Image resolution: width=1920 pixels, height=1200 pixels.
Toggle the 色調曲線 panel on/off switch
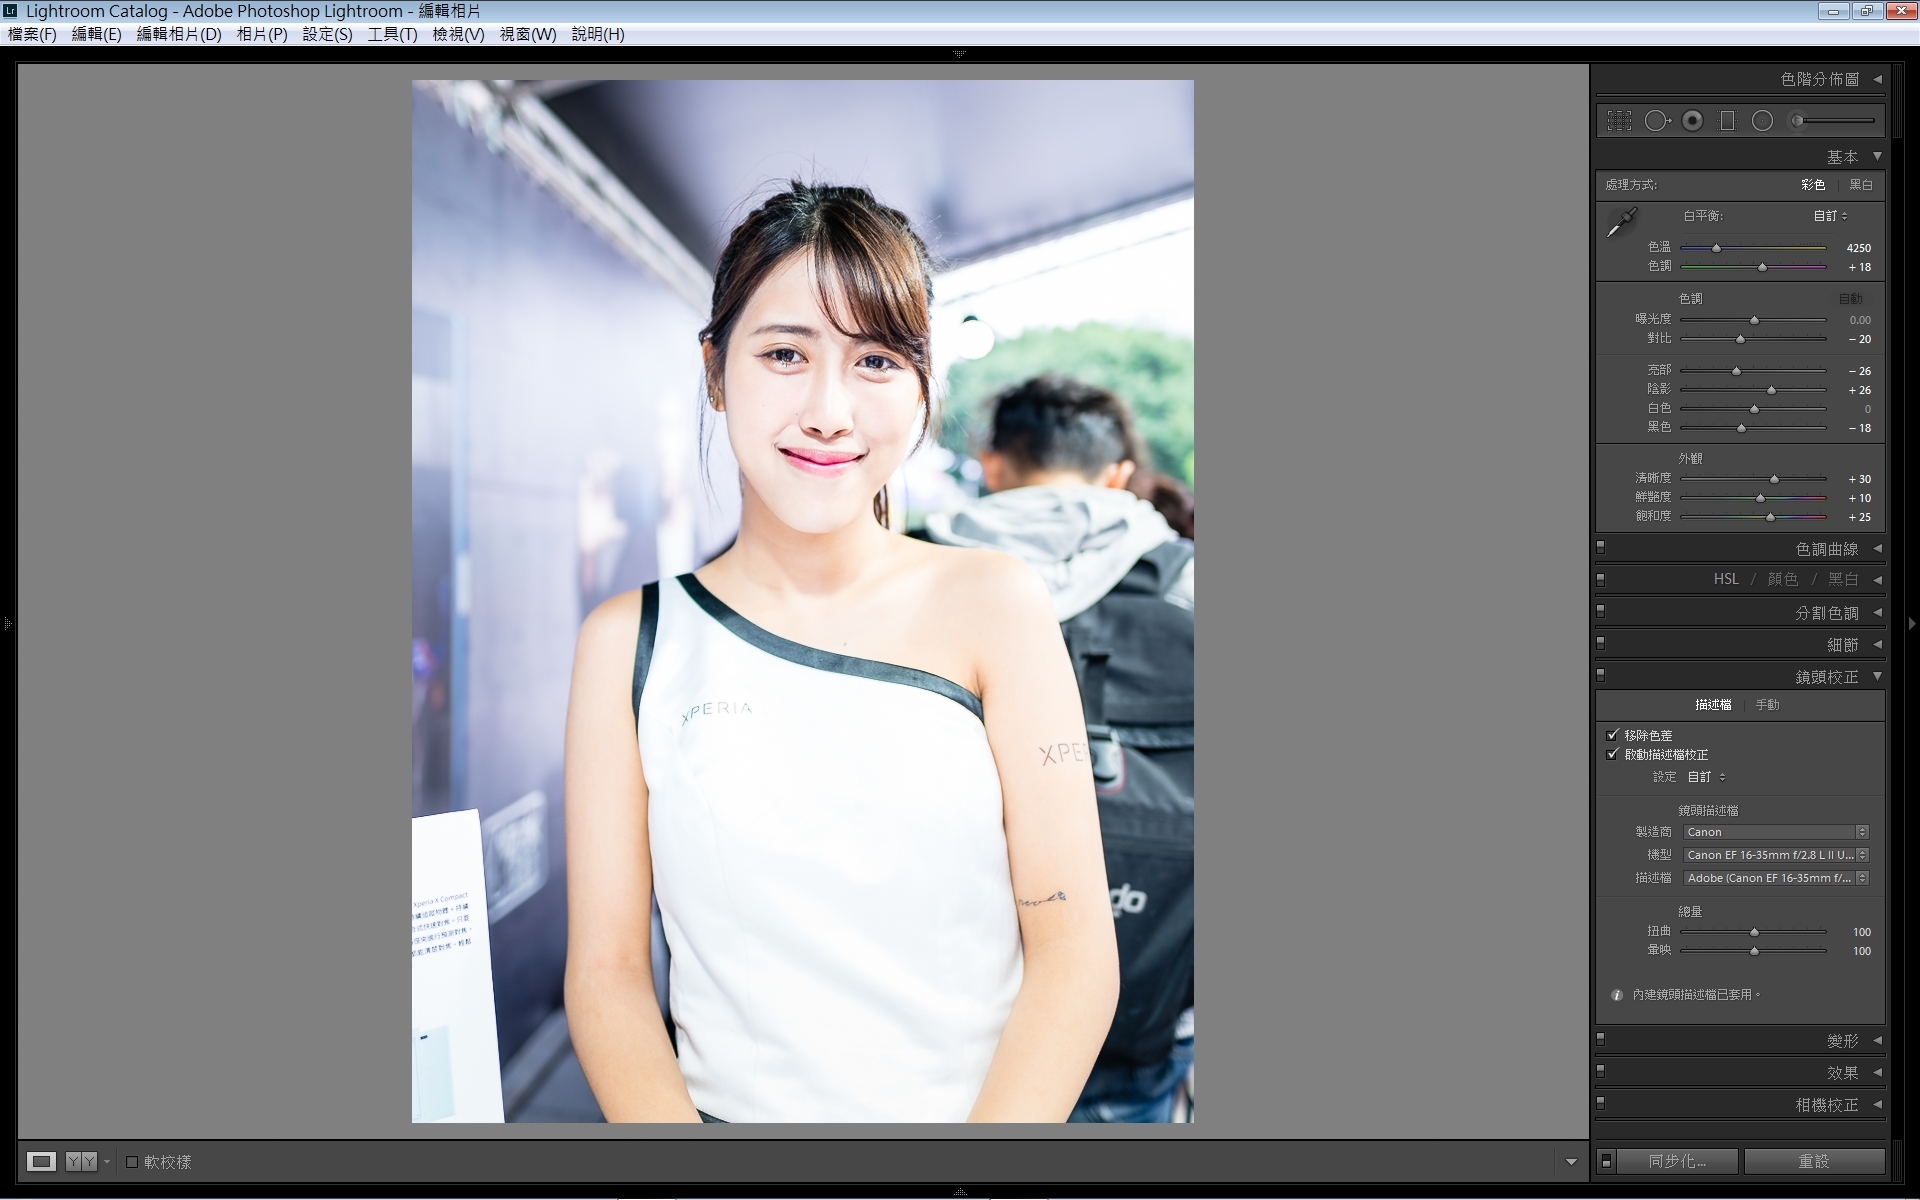coord(1601,548)
